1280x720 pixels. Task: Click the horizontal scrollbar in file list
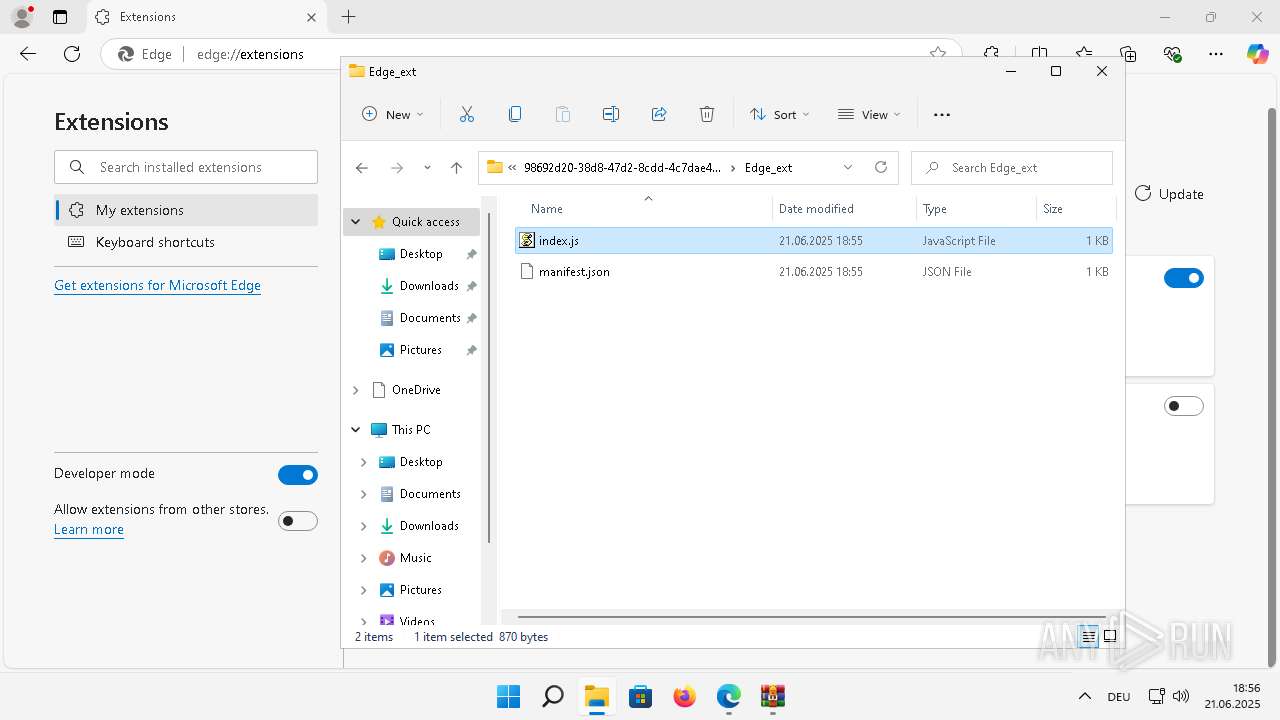point(811,617)
